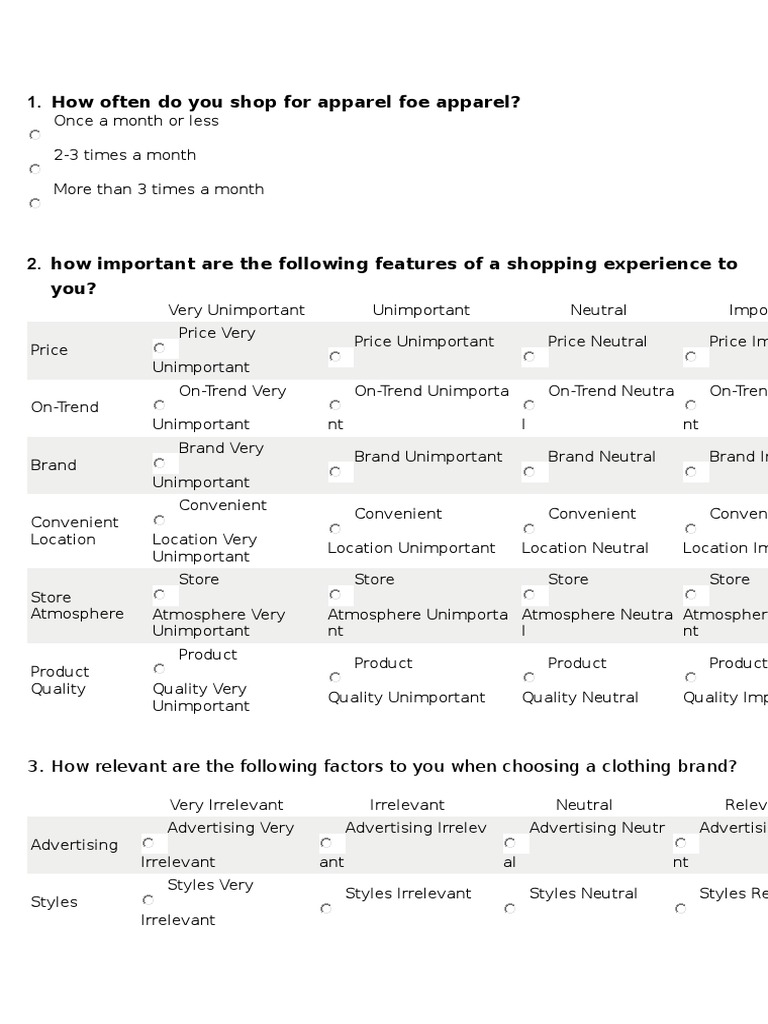The height and width of the screenshot is (1024, 768).
Task: Rate Brand as Unimportant
Action: click(x=335, y=471)
